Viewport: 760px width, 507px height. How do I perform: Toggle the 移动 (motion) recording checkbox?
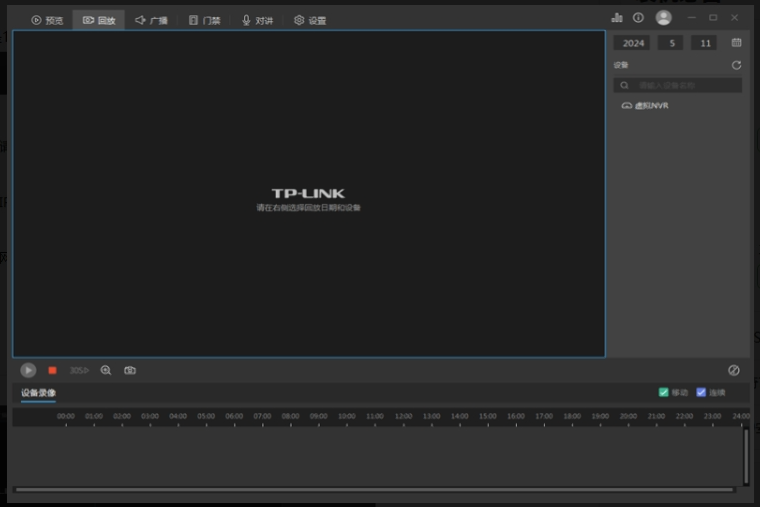[x=664, y=392]
